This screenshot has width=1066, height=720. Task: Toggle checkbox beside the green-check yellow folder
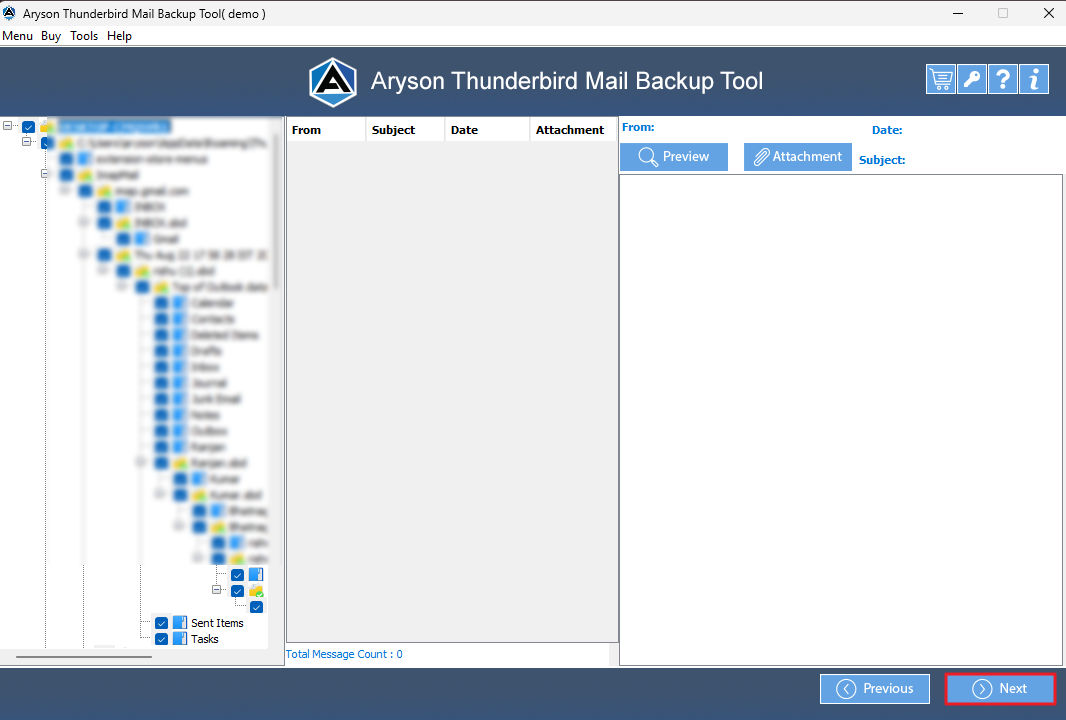(x=237, y=591)
